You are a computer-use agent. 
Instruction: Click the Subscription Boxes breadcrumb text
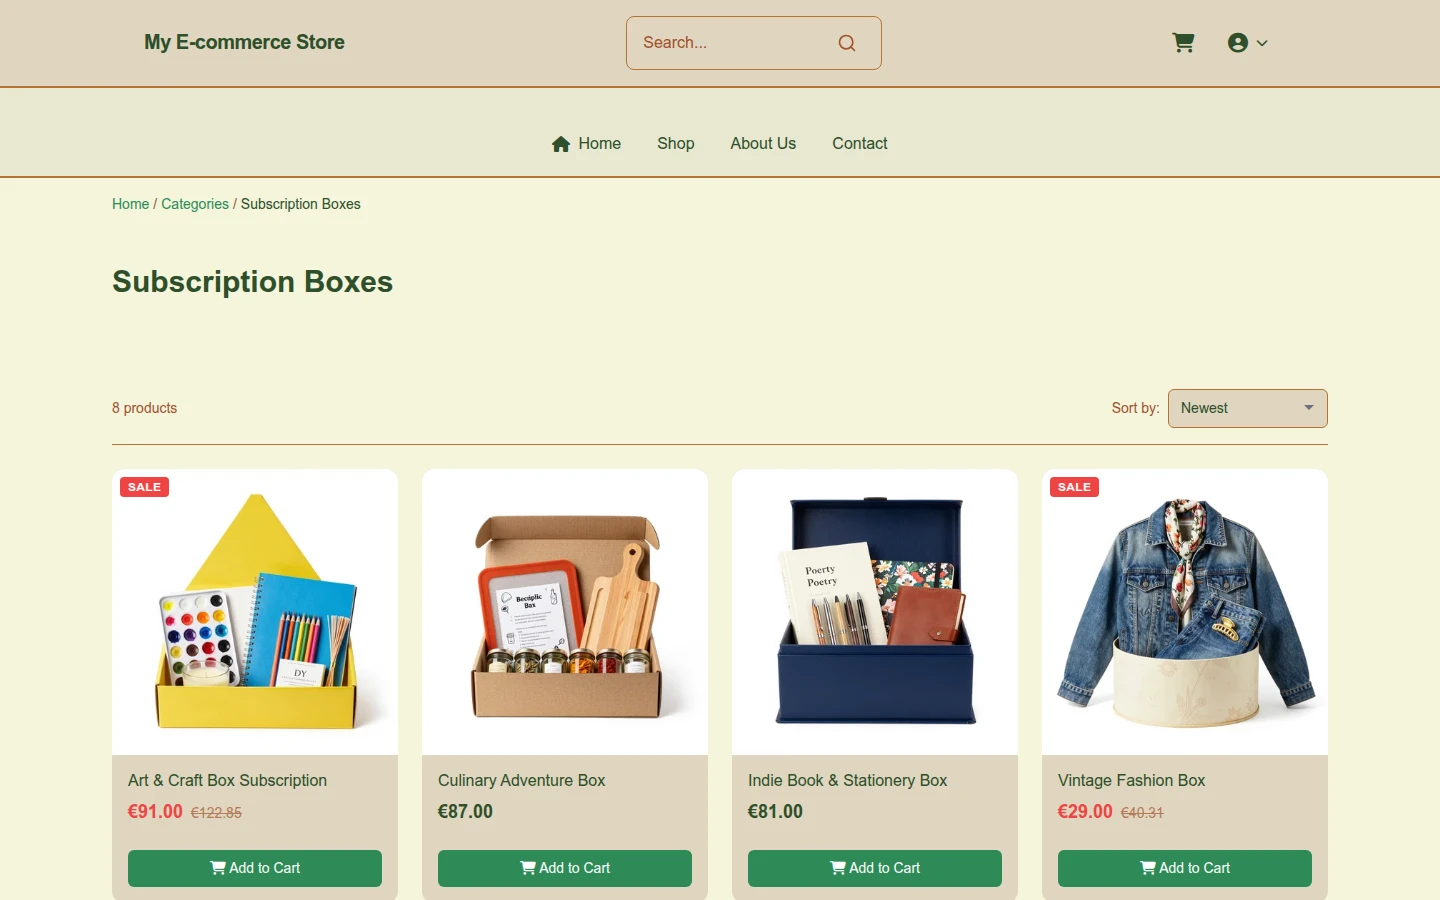pos(300,204)
